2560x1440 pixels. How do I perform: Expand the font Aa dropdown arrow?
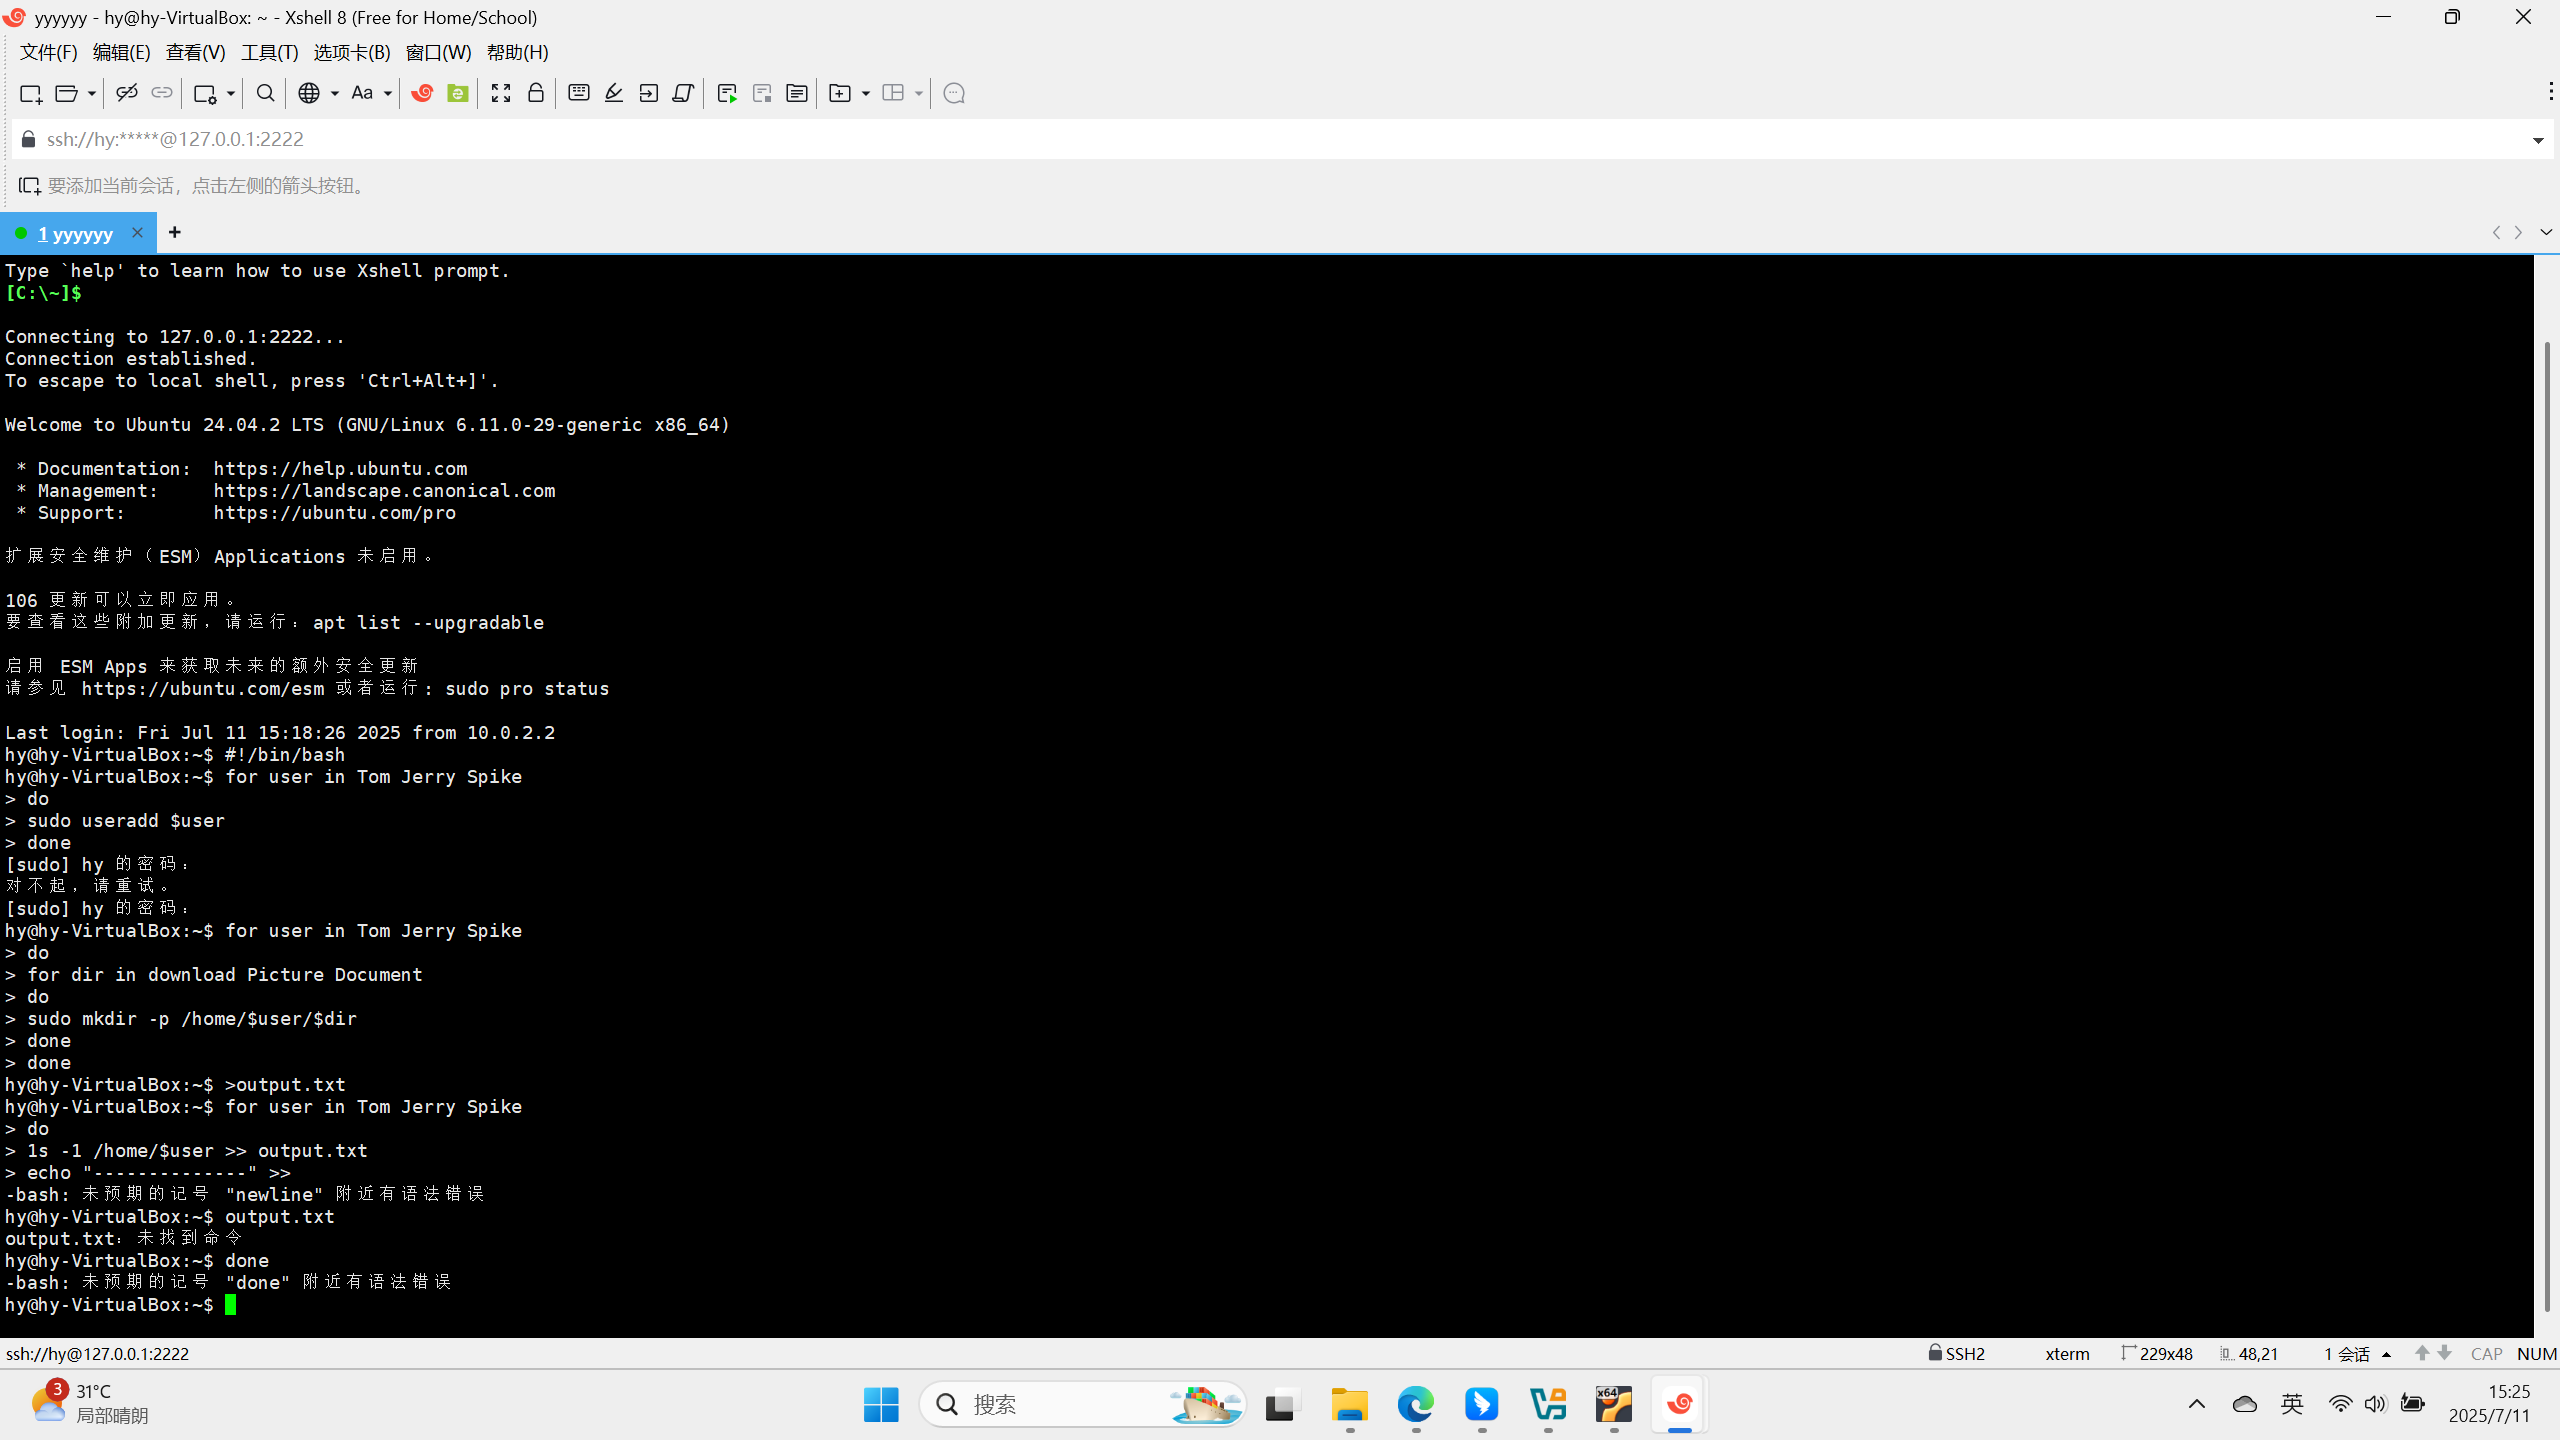pos(388,93)
